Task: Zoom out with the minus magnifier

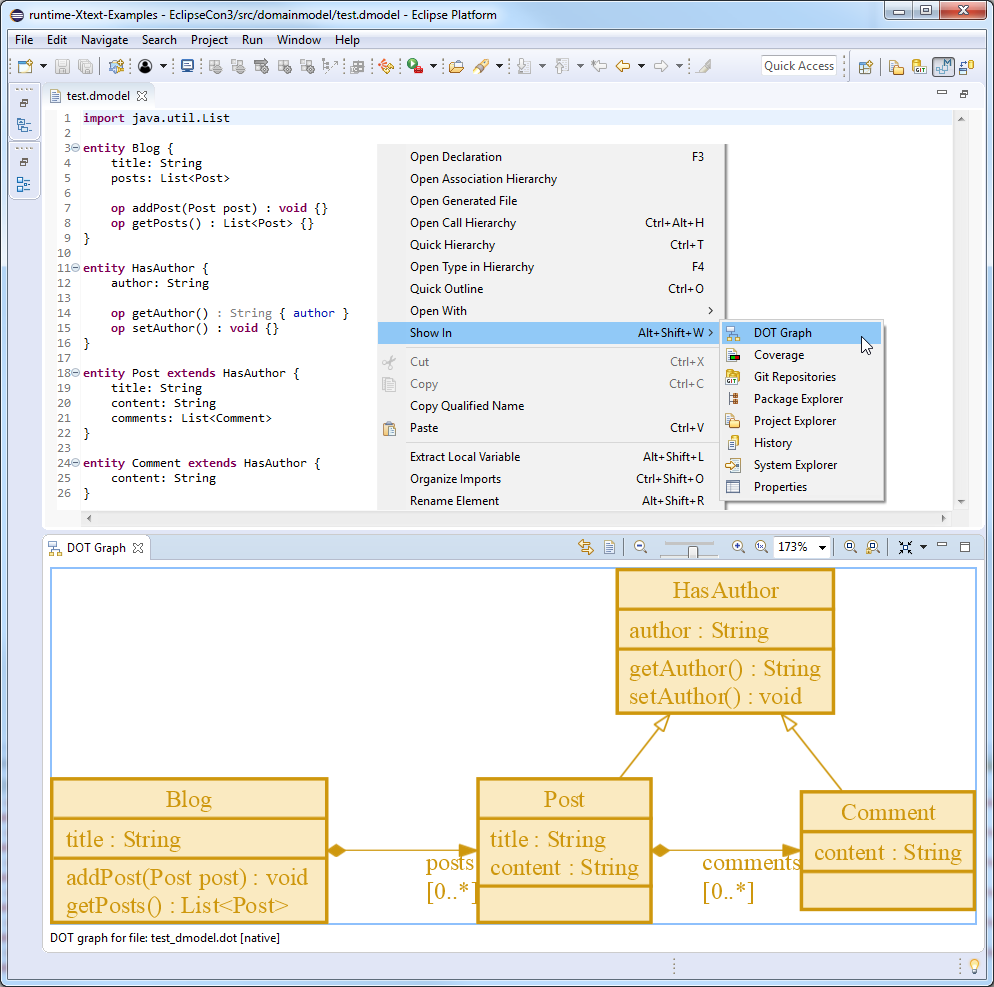Action: [640, 546]
